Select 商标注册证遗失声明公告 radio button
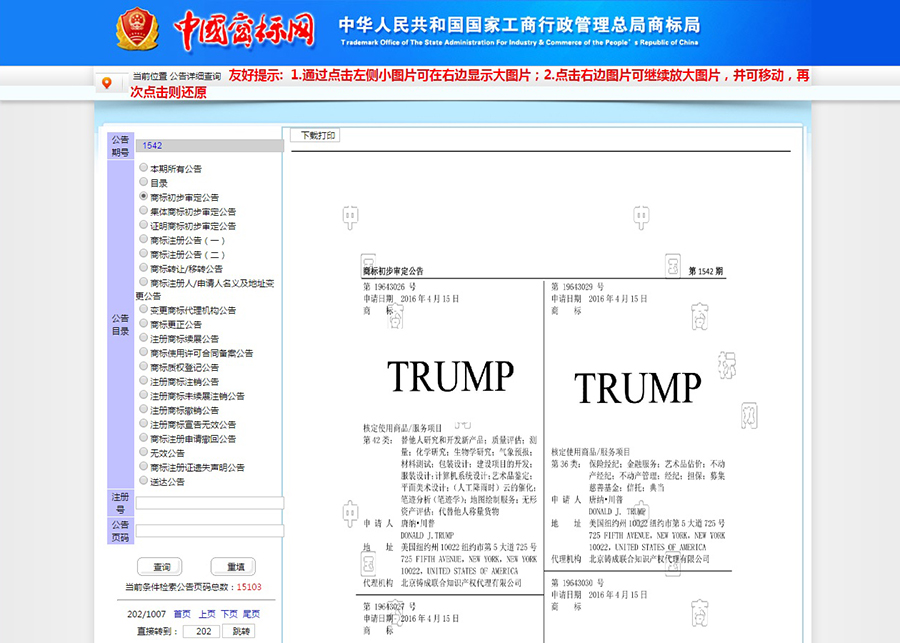 click(143, 466)
